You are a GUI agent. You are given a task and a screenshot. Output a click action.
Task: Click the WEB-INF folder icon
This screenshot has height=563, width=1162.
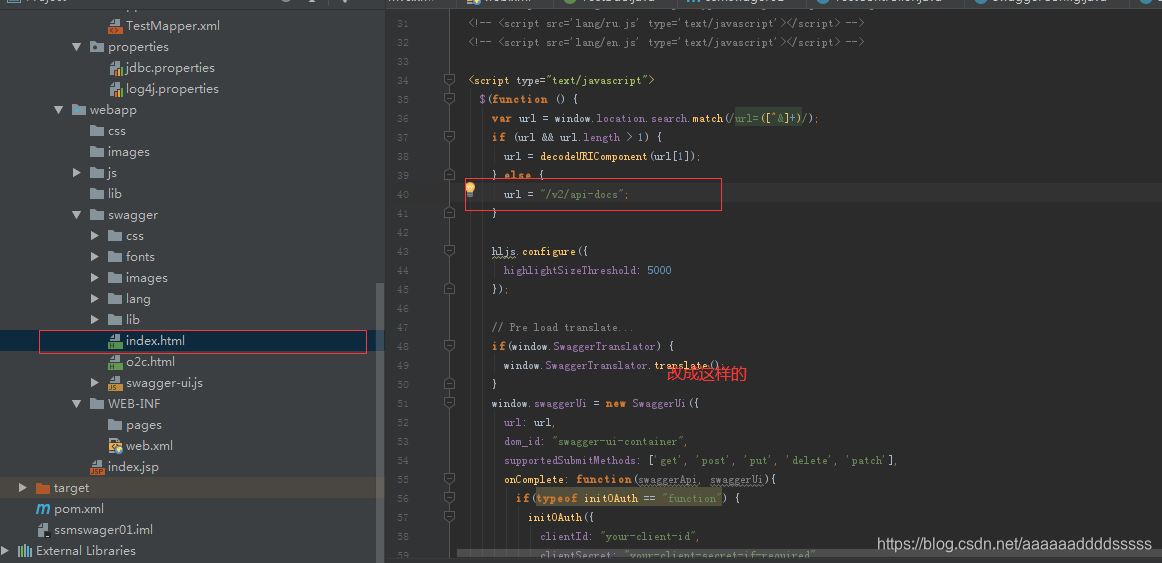(96, 404)
